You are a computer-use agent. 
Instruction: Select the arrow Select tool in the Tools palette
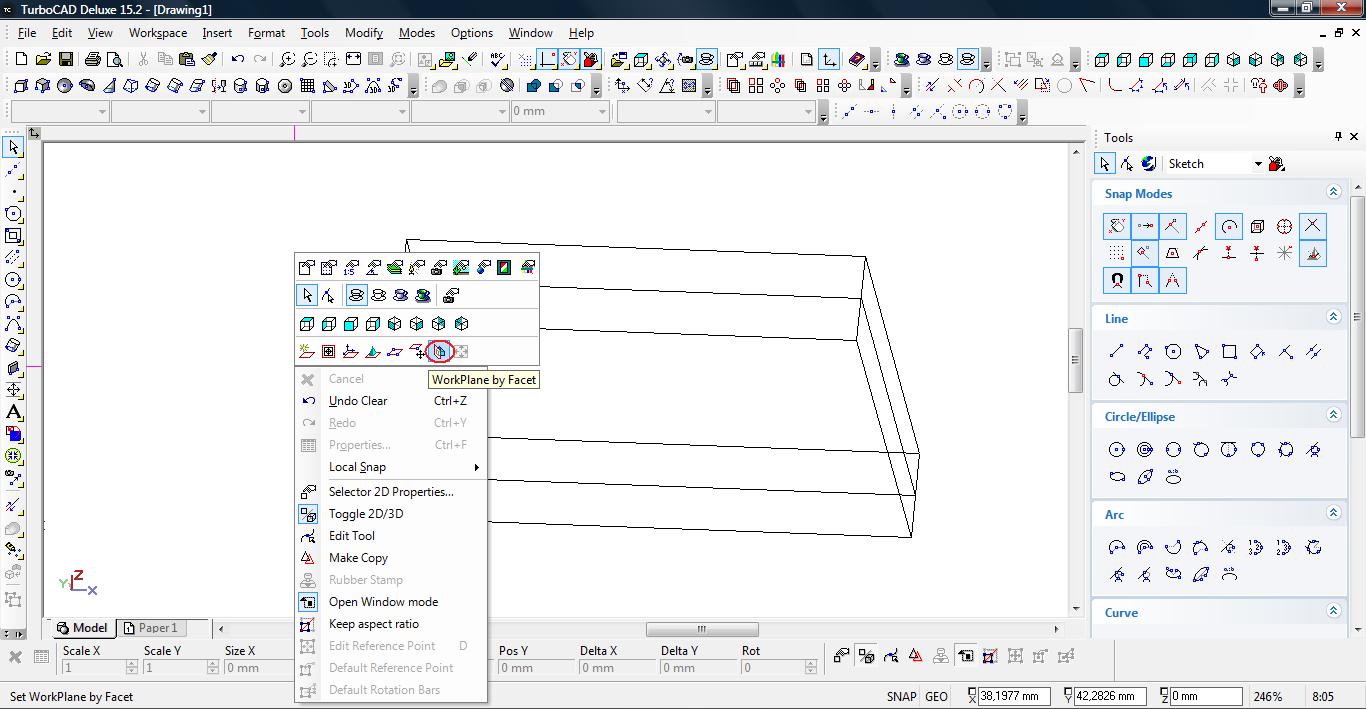click(x=1105, y=164)
